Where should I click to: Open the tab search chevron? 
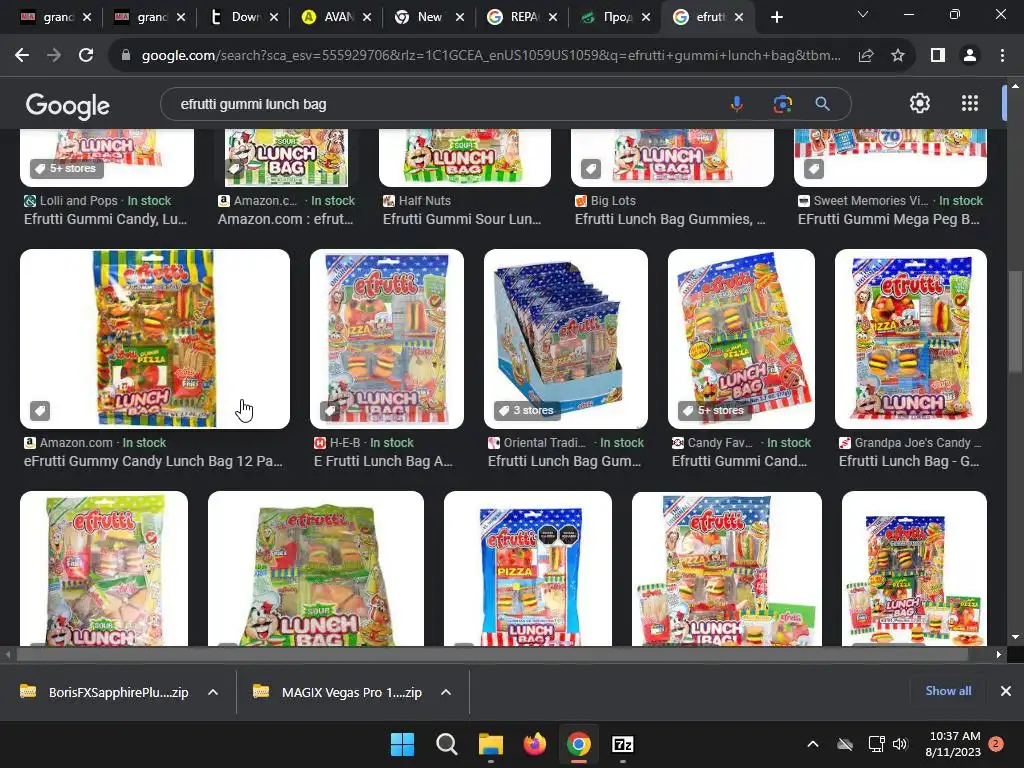pyautogui.click(x=863, y=14)
